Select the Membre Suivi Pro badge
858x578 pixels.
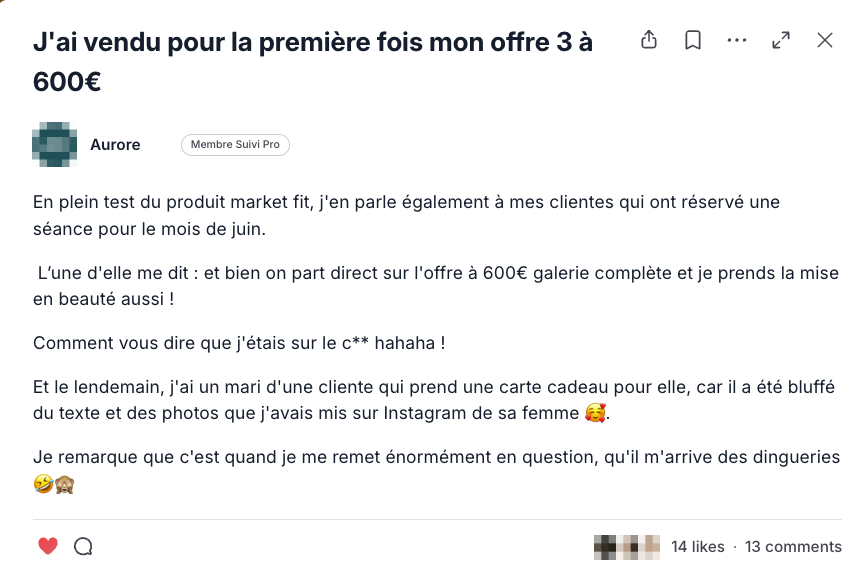pos(235,144)
